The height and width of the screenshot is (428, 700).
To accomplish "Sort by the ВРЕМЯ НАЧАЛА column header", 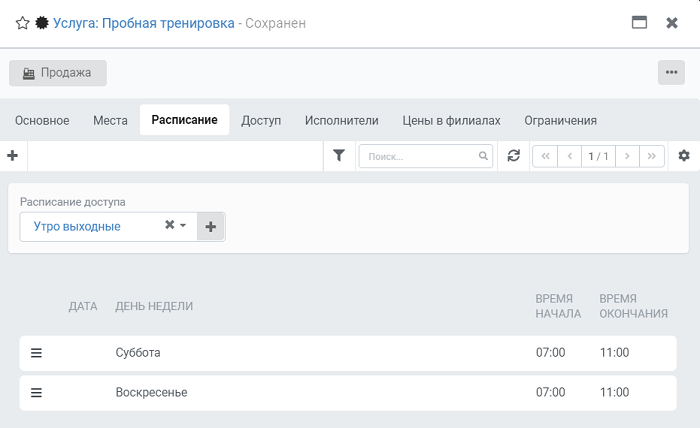I will coord(558,306).
